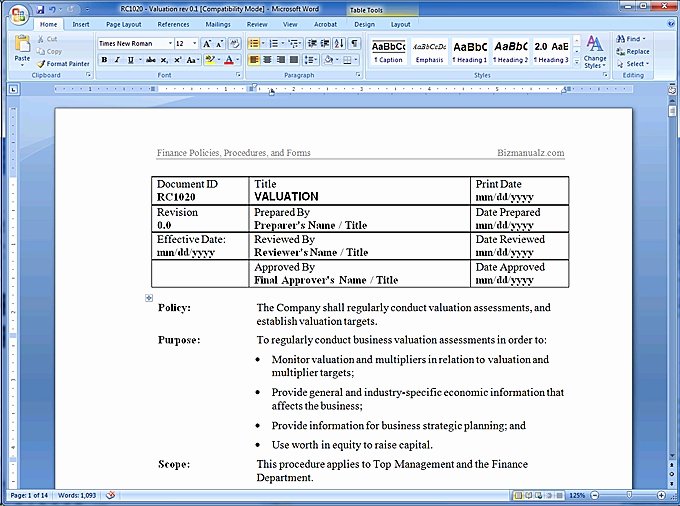Viewport: 680px width, 506px height.
Task: Open the font name dropdown
Action: pos(170,43)
